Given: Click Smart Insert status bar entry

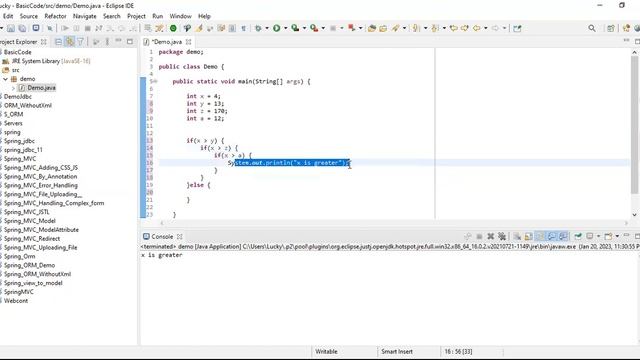Looking at the screenshot, I should click(x=397, y=351).
